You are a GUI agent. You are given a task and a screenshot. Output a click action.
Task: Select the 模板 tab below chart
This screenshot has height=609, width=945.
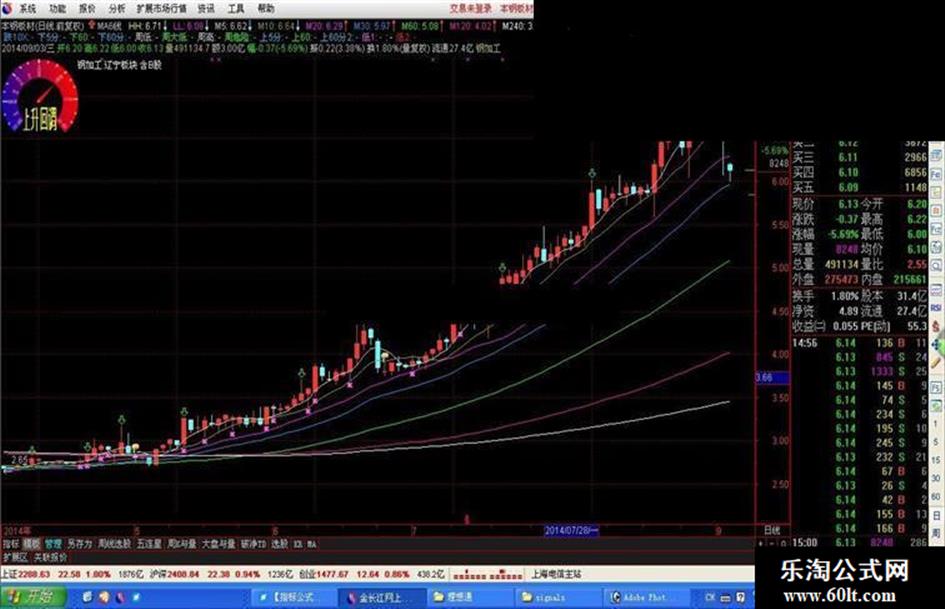31,544
